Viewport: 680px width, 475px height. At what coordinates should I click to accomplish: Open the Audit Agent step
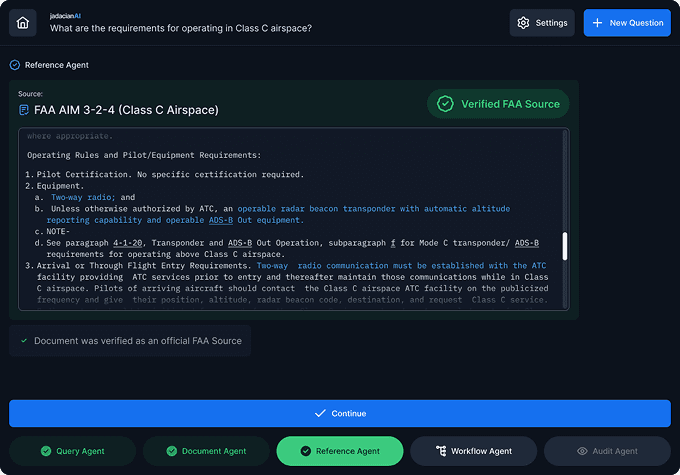click(x=607, y=451)
